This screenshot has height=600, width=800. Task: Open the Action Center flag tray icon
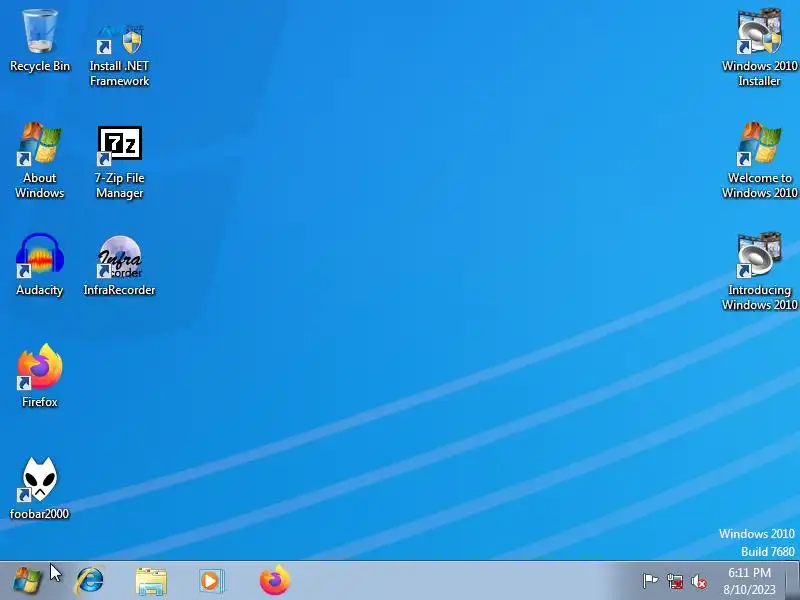(650, 581)
